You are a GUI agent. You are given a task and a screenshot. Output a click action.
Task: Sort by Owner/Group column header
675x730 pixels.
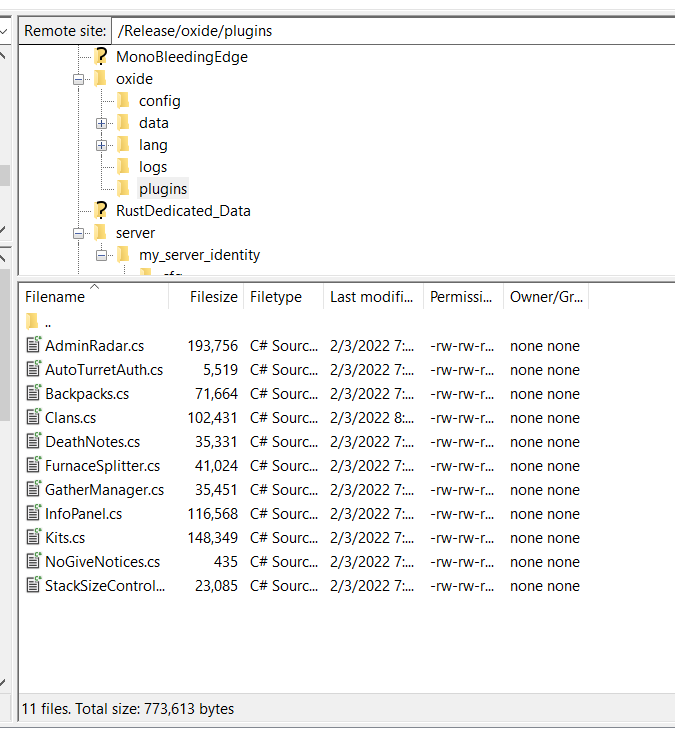point(546,297)
